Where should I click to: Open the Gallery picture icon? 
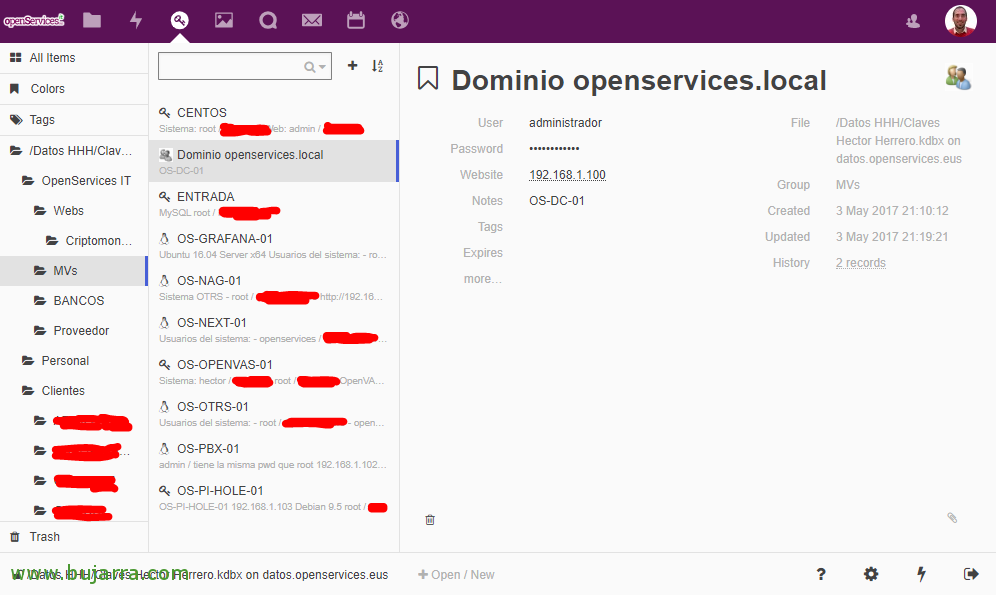tap(224, 20)
